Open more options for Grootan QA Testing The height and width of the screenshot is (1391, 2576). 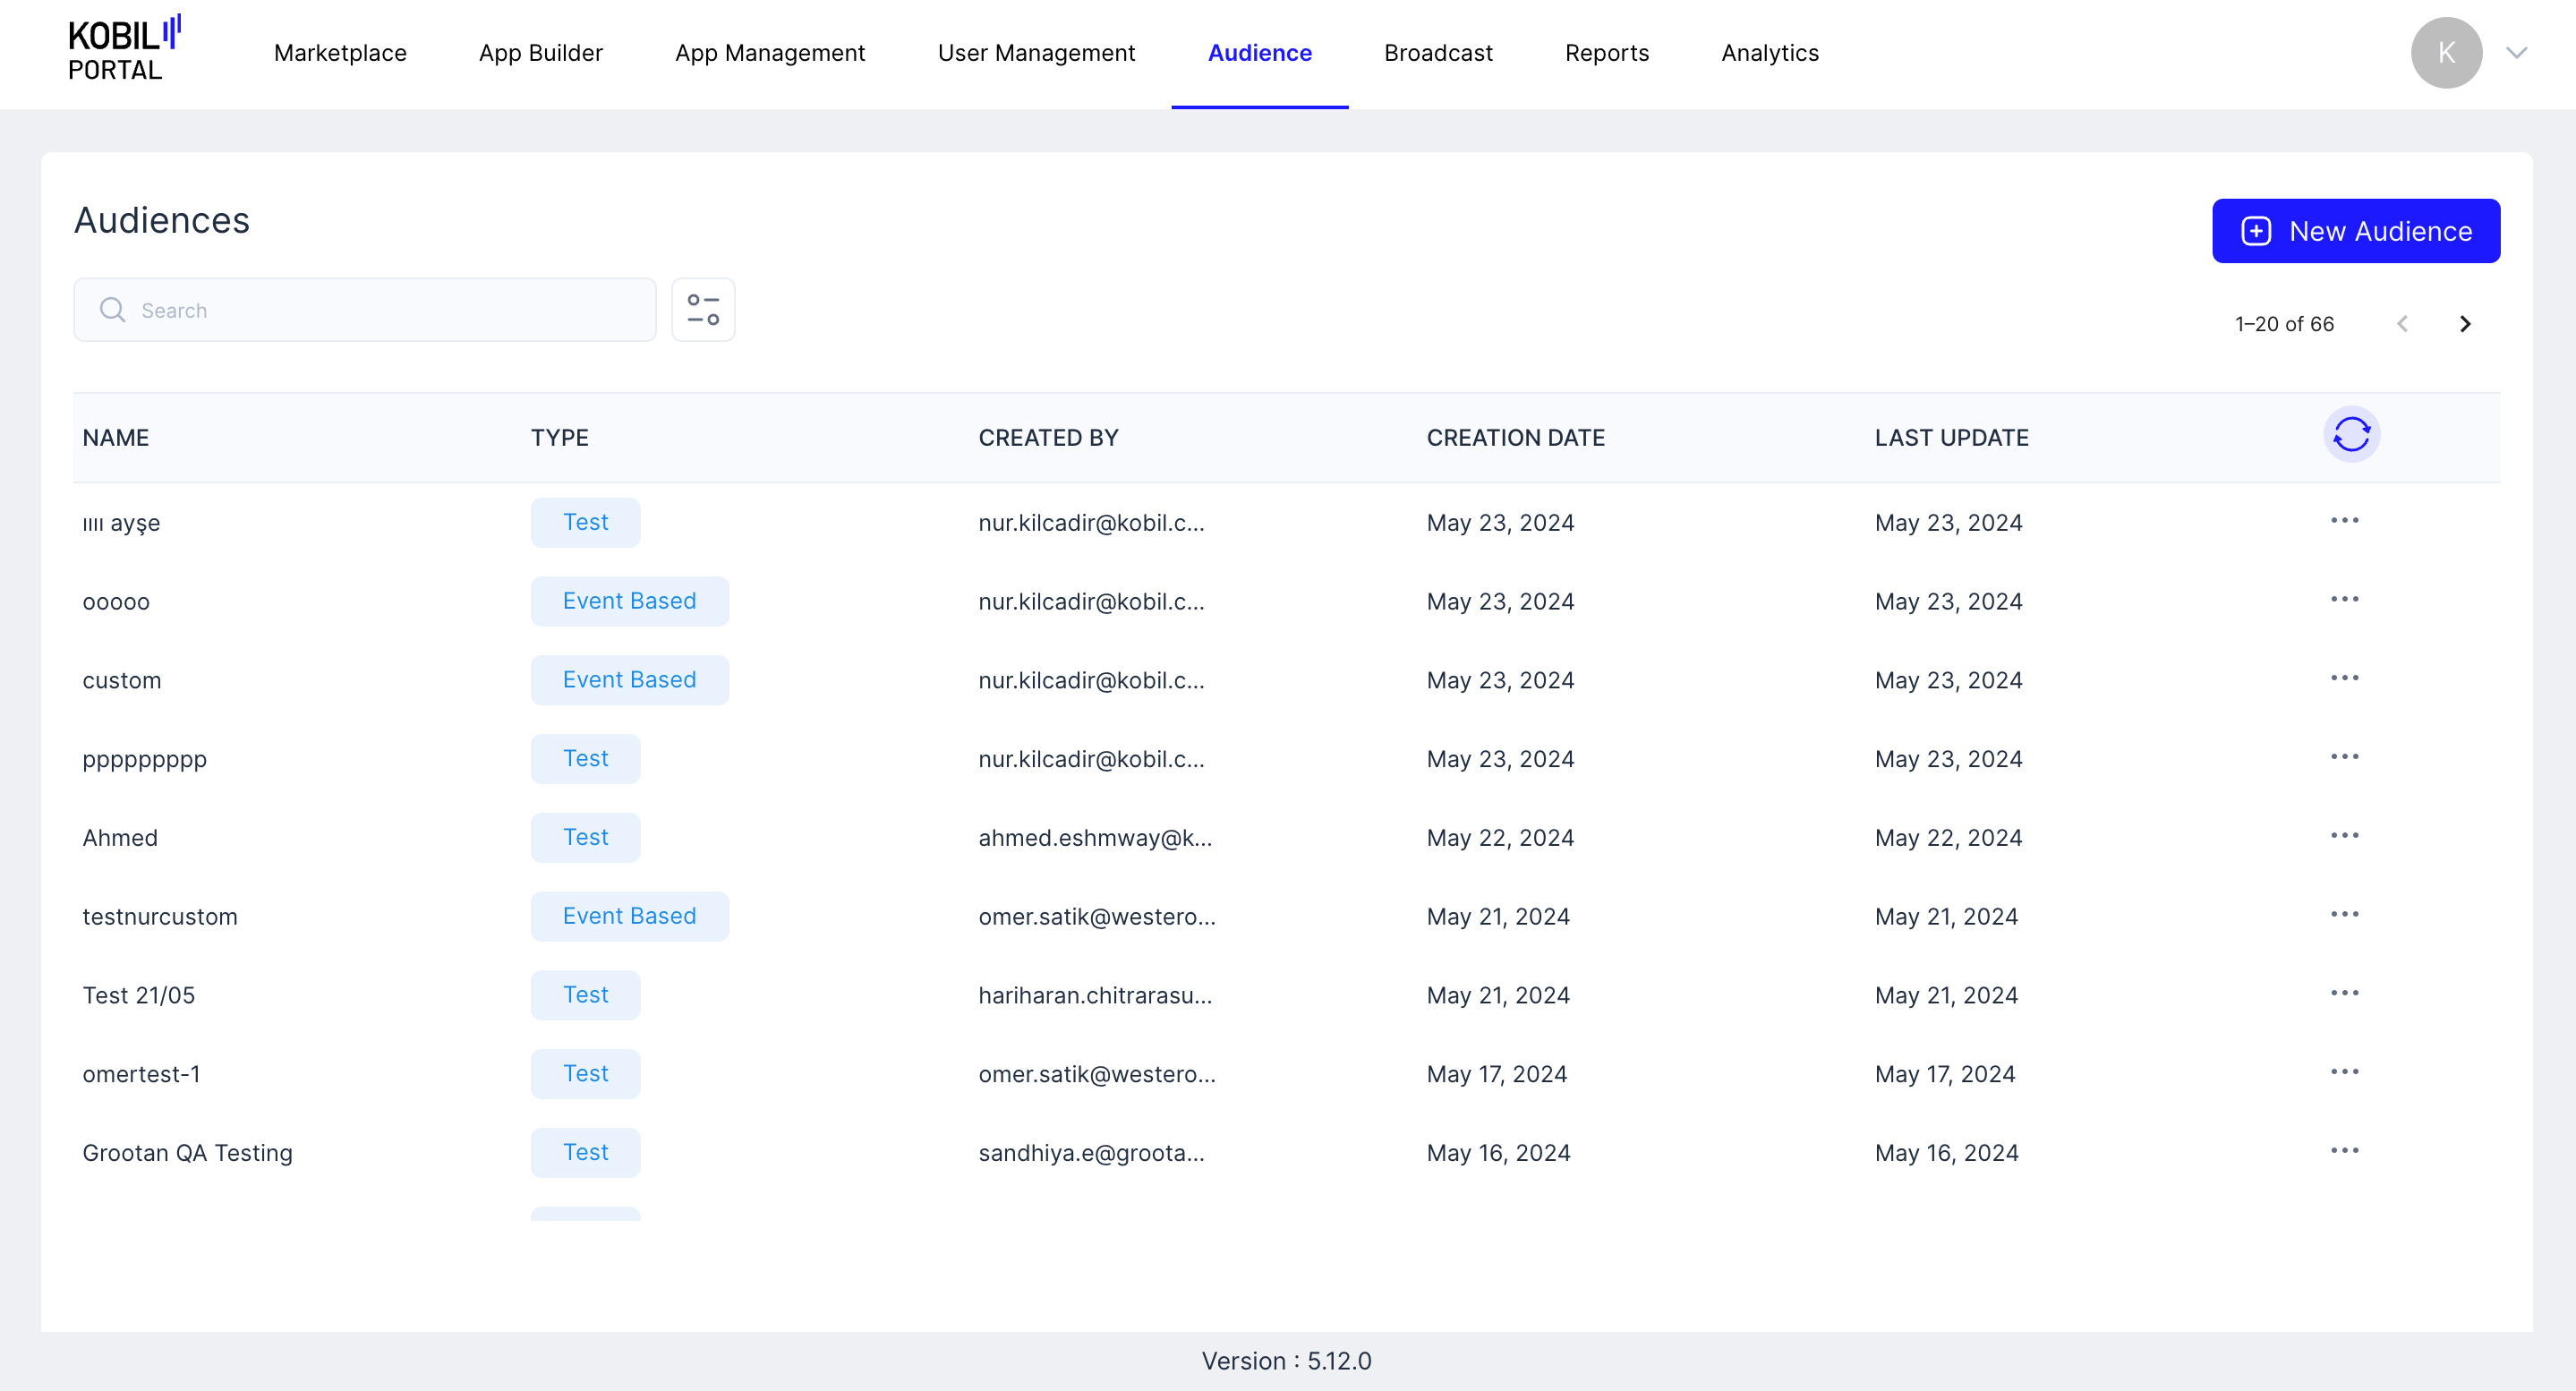(x=2344, y=1151)
